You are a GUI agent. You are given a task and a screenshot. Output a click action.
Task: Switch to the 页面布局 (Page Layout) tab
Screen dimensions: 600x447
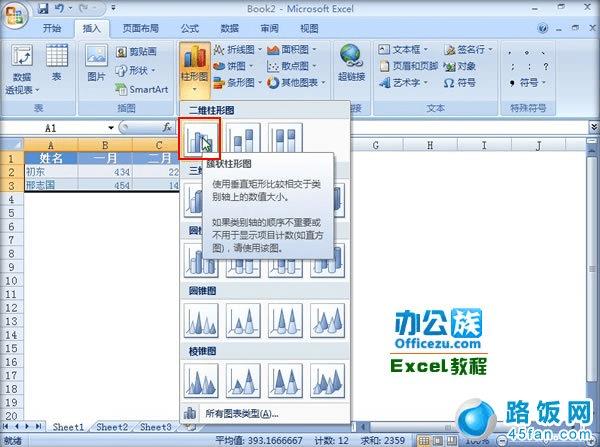(141, 28)
